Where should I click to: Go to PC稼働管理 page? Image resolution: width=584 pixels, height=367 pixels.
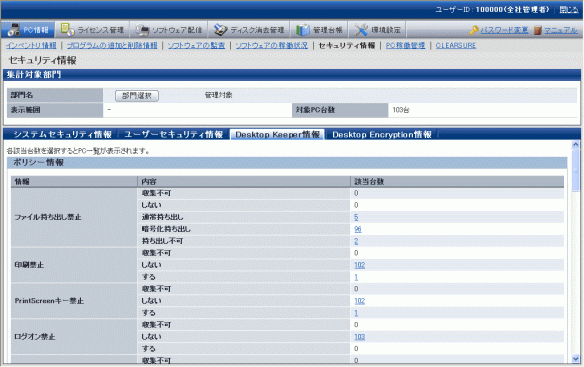pos(405,45)
